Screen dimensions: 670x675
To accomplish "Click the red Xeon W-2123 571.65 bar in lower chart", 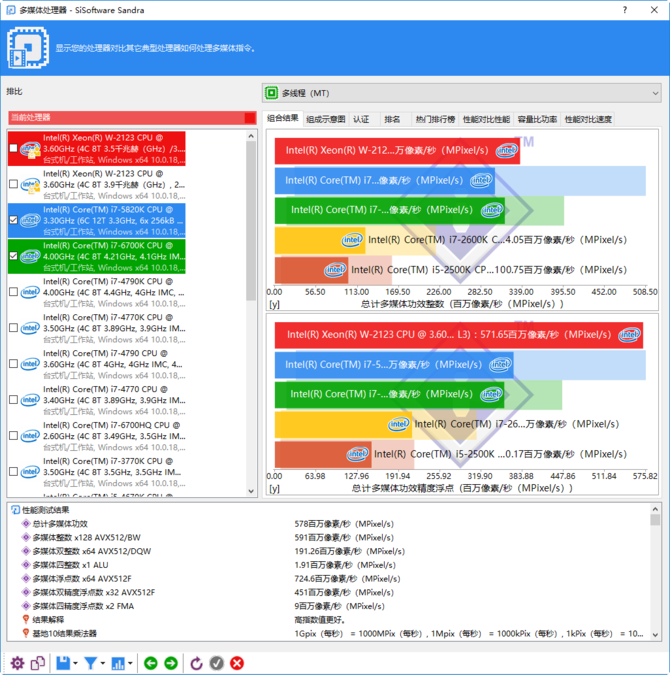I will click(459, 335).
